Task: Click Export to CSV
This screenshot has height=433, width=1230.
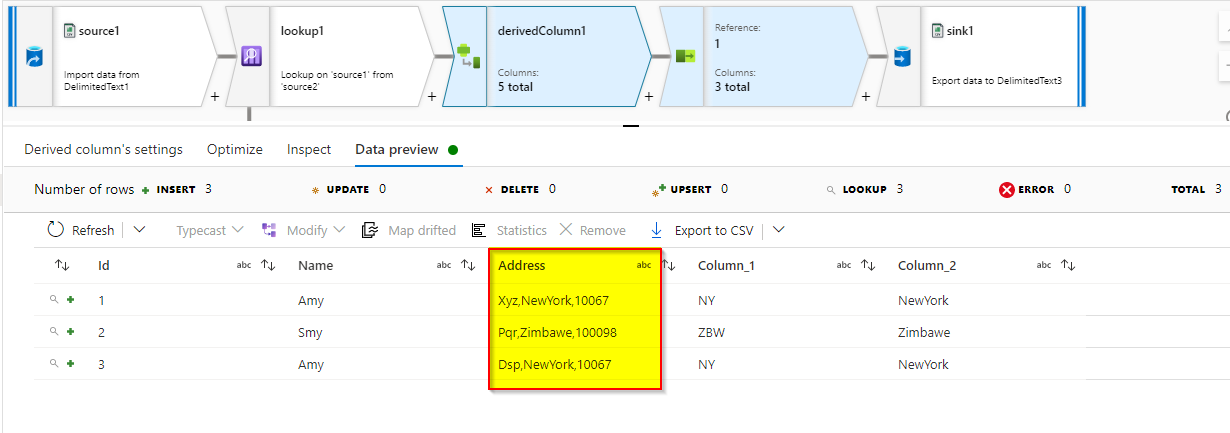Action: click(x=701, y=230)
